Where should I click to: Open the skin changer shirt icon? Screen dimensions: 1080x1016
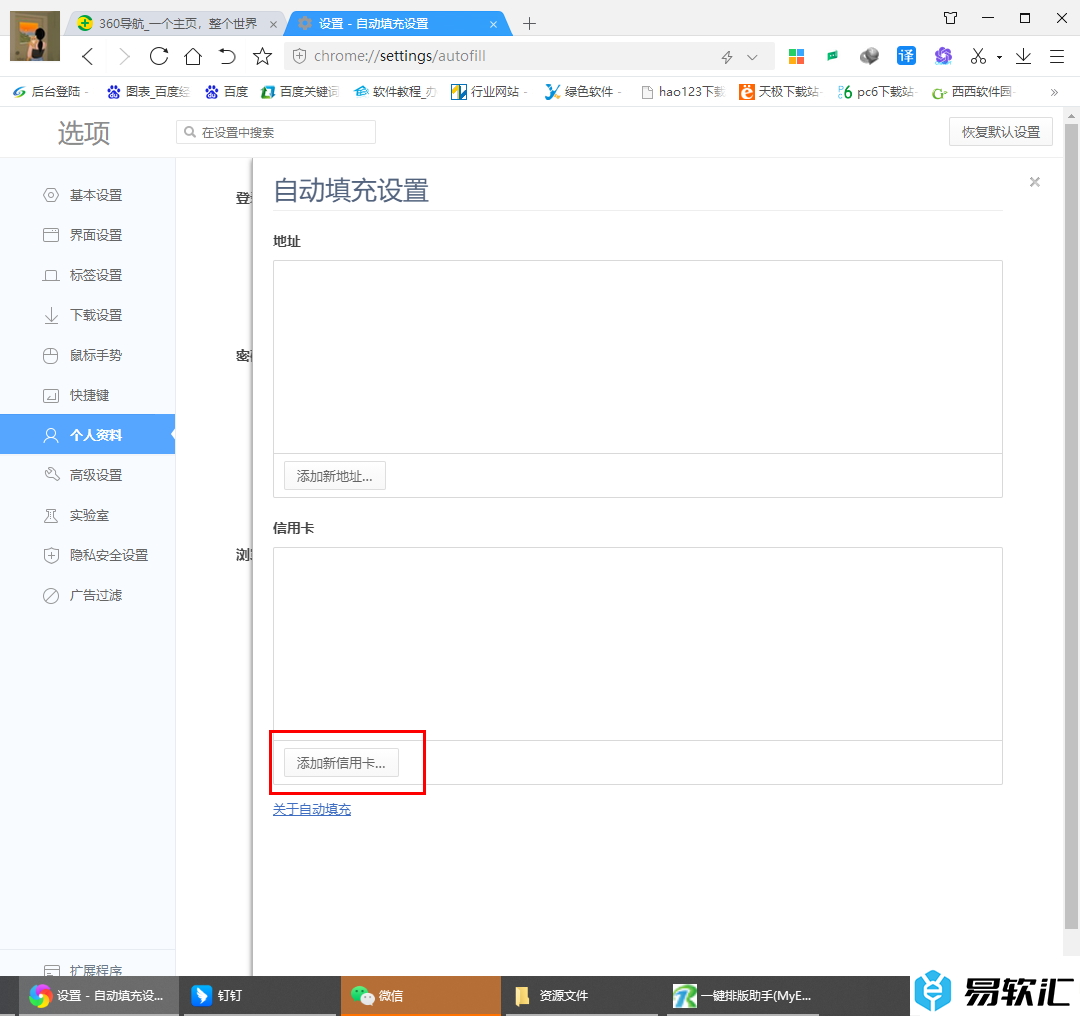click(x=951, y=19)
